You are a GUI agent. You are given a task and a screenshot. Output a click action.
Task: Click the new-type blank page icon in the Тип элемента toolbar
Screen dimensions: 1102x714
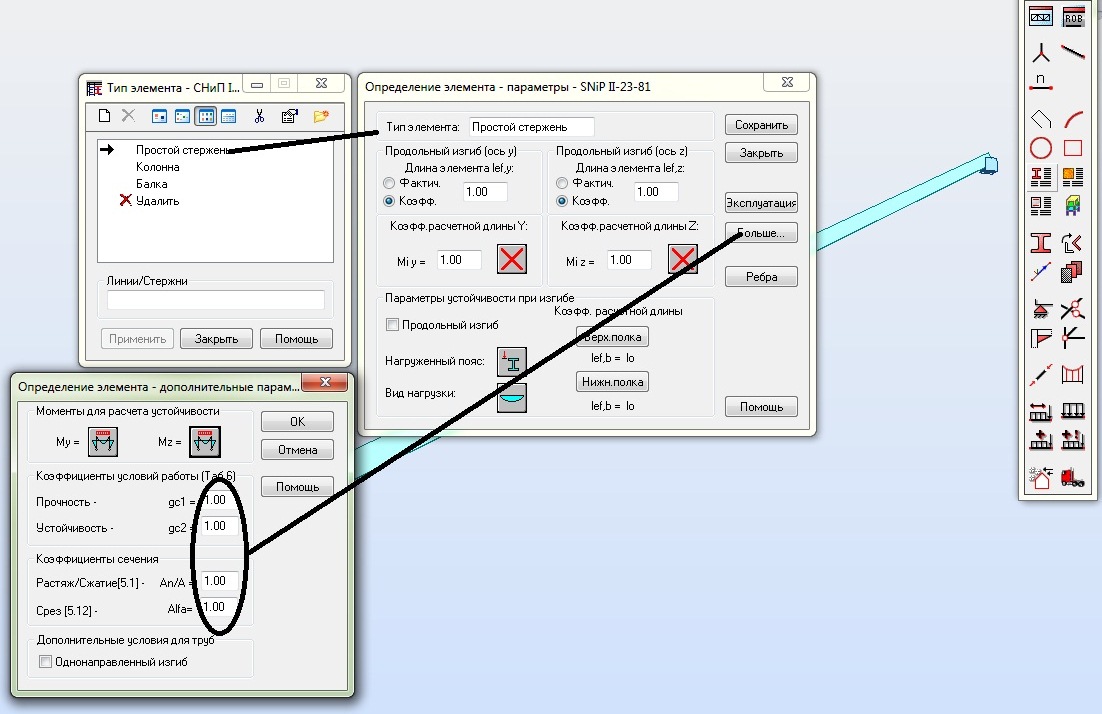[104, 116]
